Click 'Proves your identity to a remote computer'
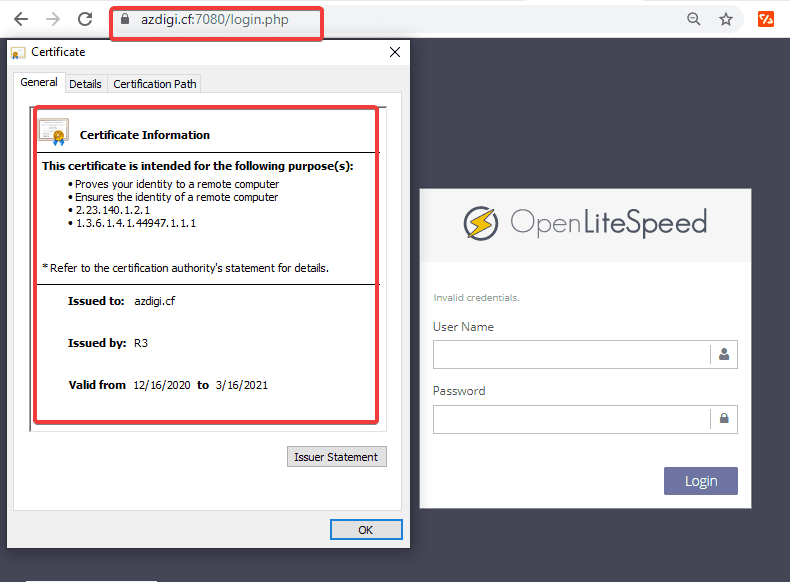The height and width of the screenshot is (582, 790). 177,184
